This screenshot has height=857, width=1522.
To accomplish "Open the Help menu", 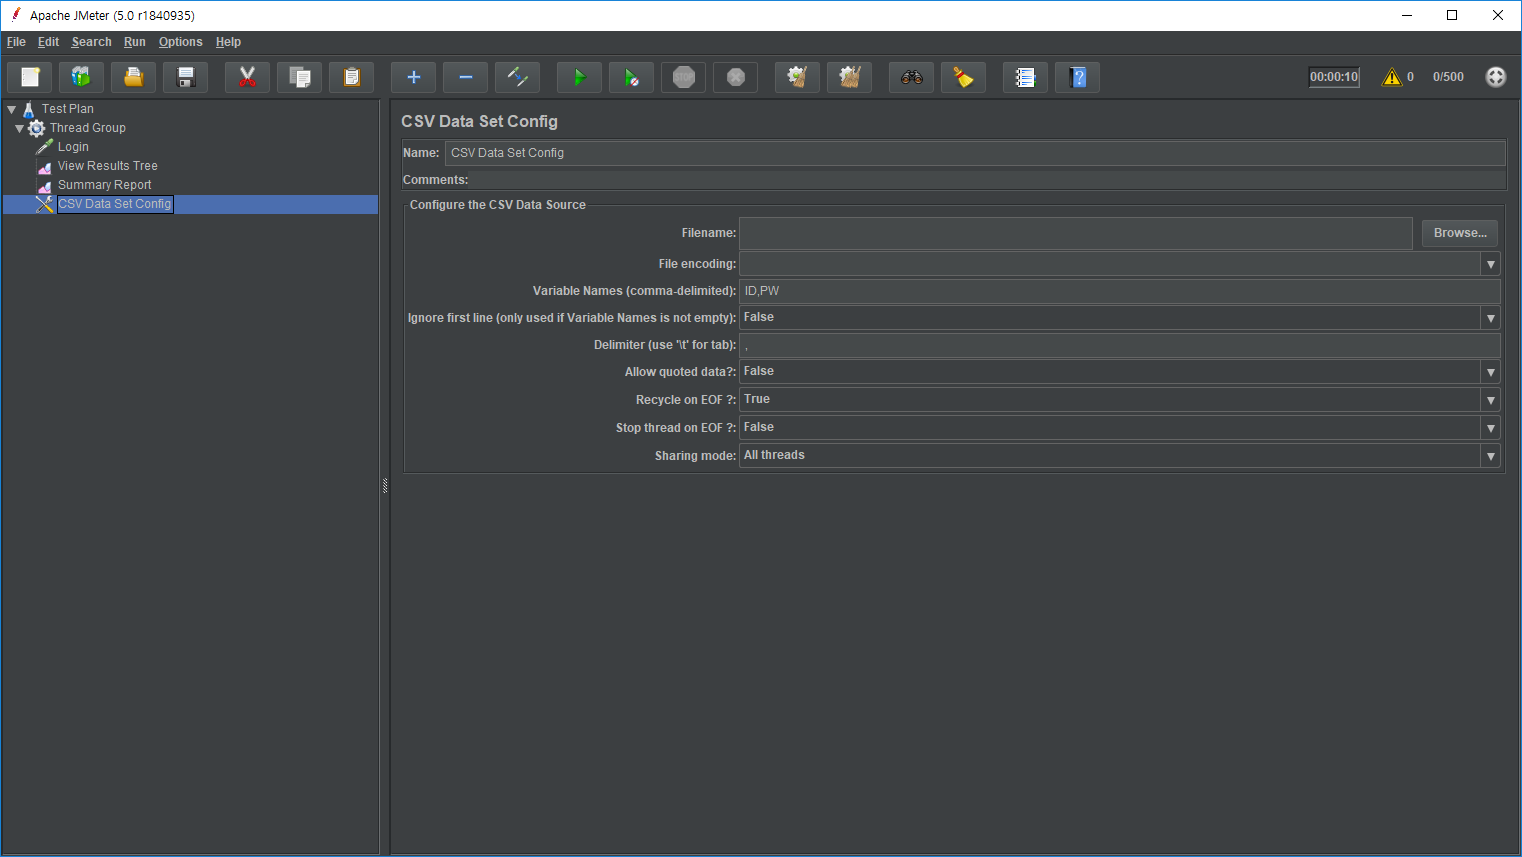I will [228, 42].
